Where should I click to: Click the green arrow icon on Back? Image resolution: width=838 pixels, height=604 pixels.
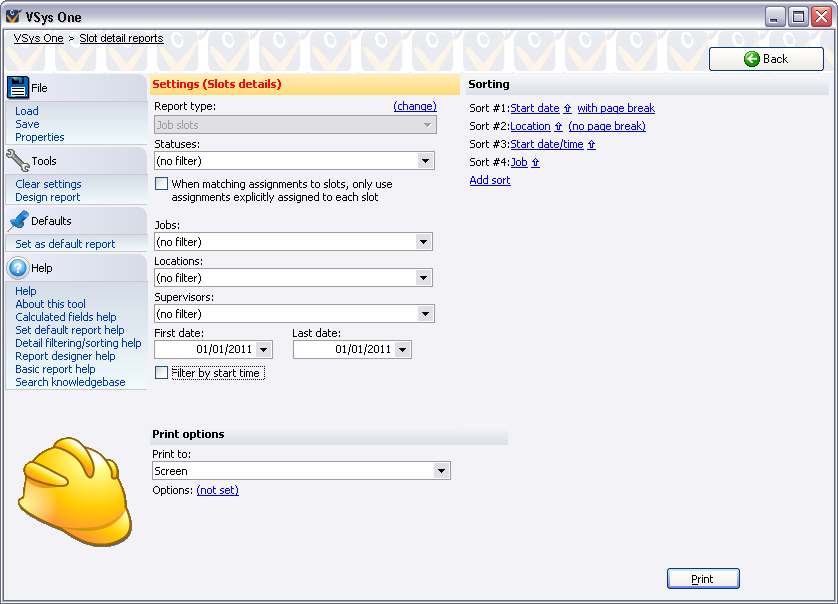pos(751,59)
